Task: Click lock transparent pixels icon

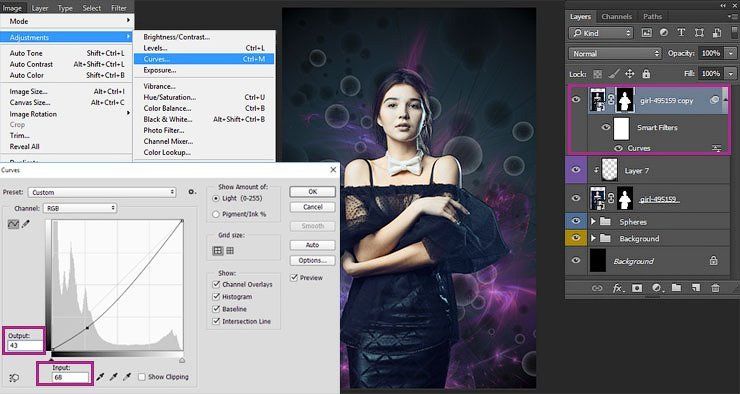Action: tap(597, 74)
